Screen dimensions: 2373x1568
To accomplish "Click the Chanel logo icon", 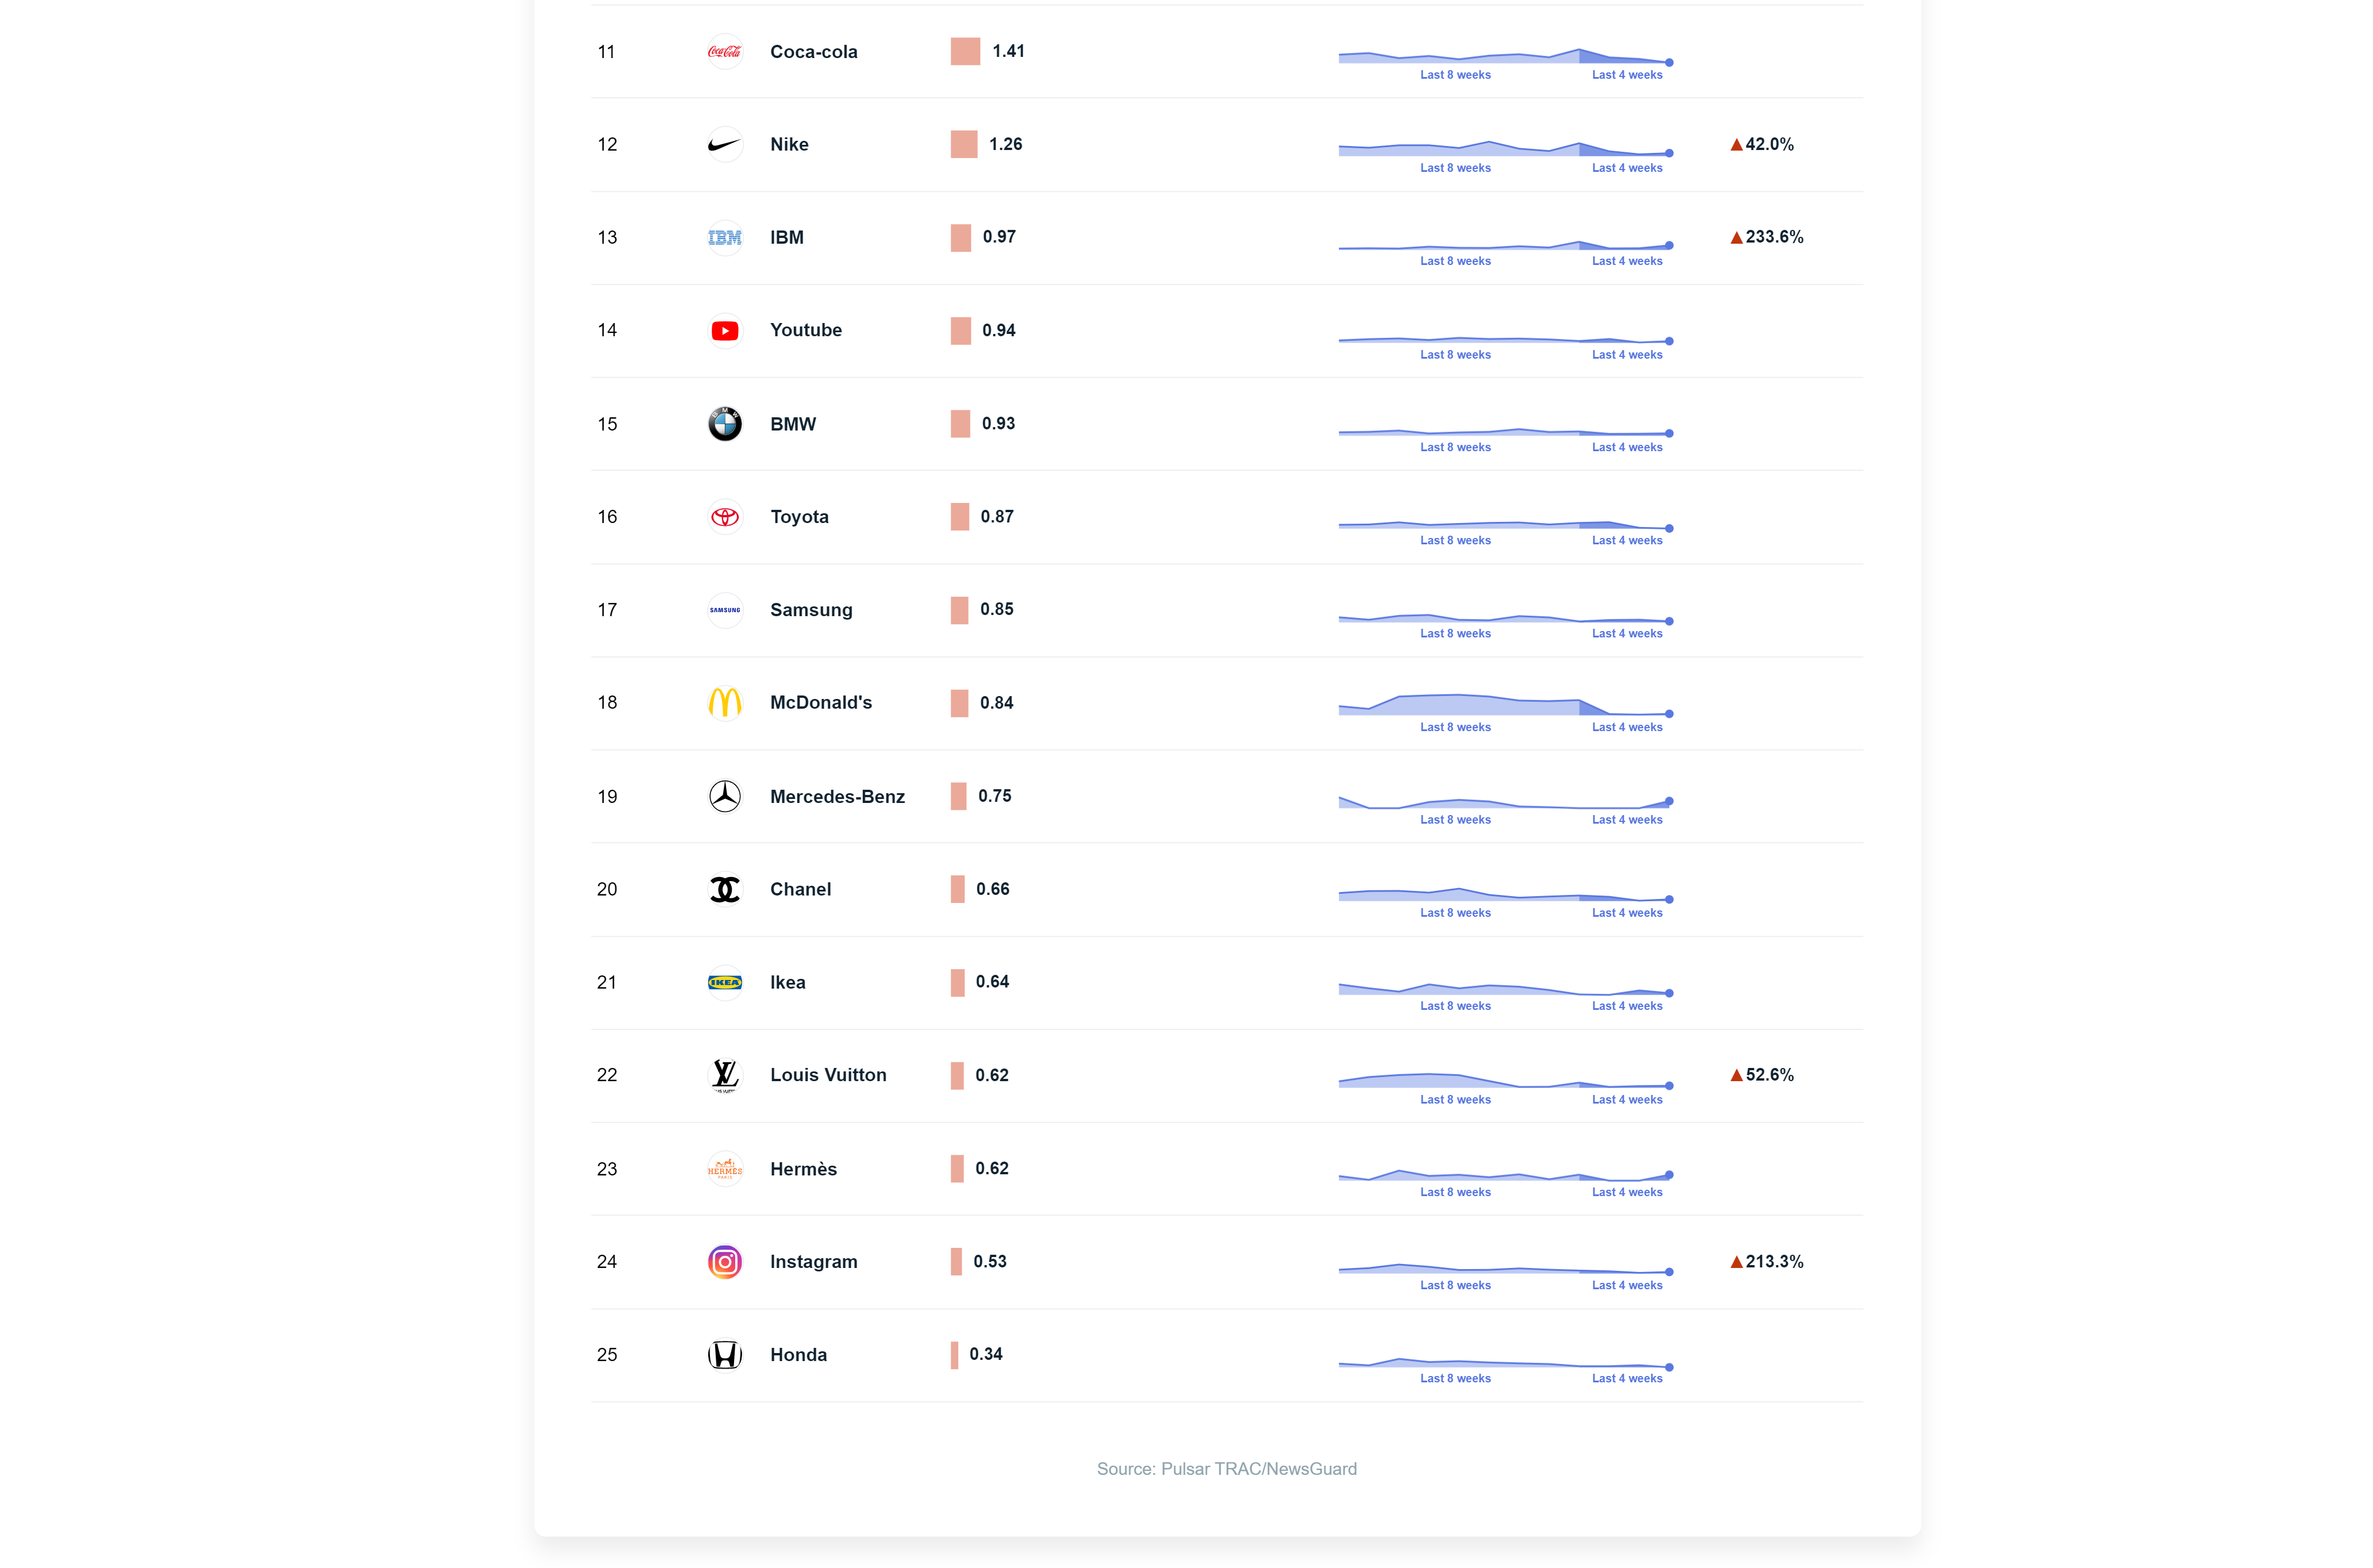I will pyautogui.click(x=724, y=889).
